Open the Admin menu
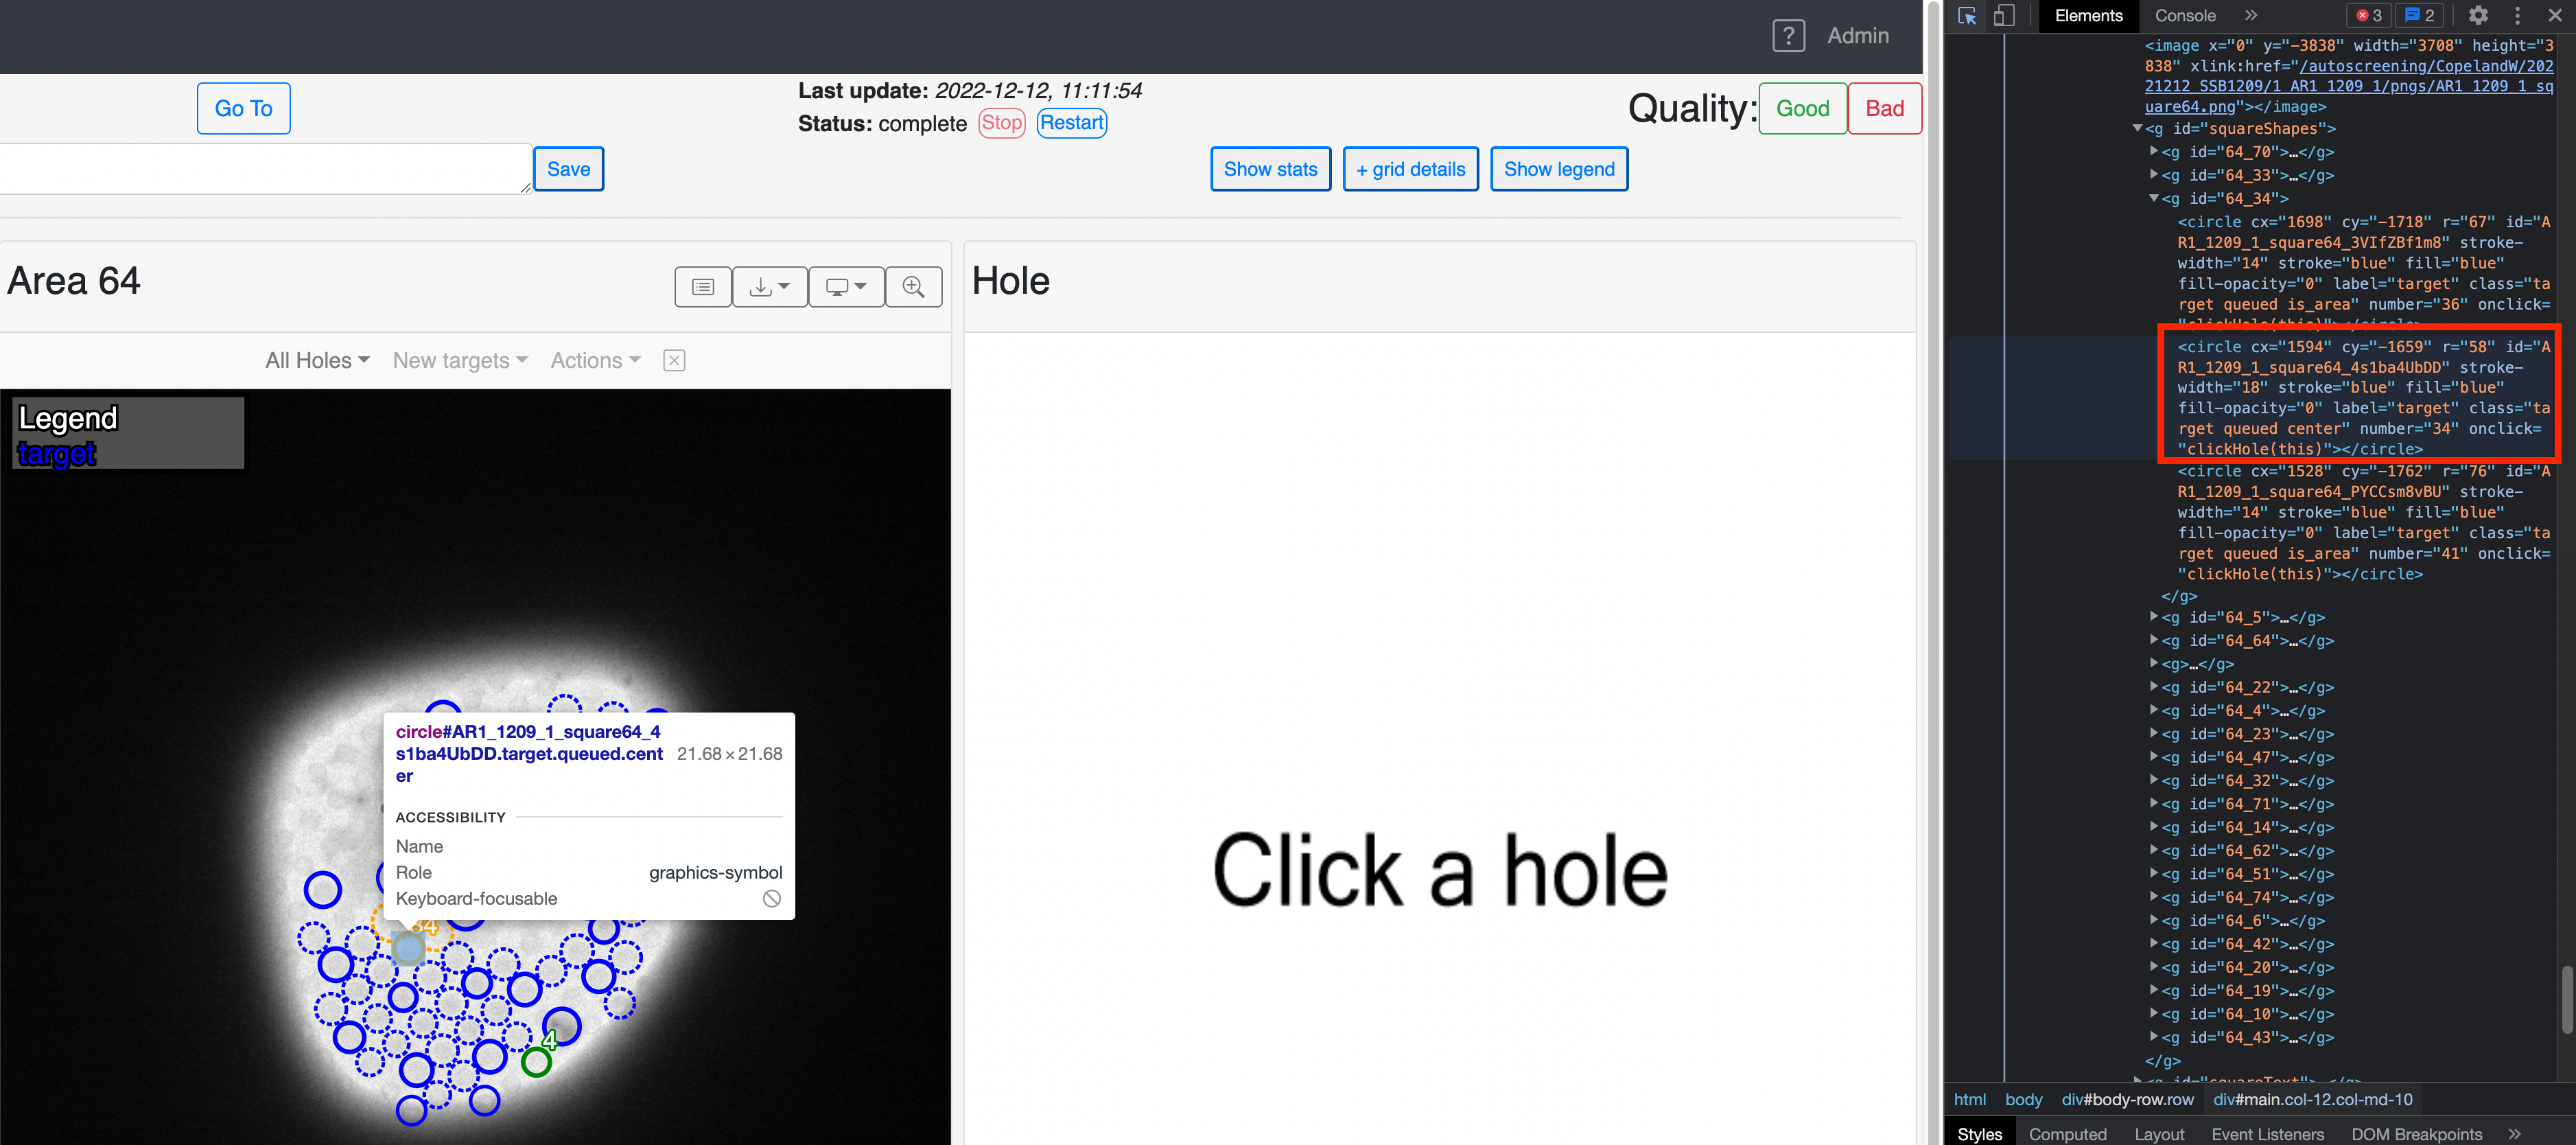This screenshot has width=2576, height=1145. 1858,36
